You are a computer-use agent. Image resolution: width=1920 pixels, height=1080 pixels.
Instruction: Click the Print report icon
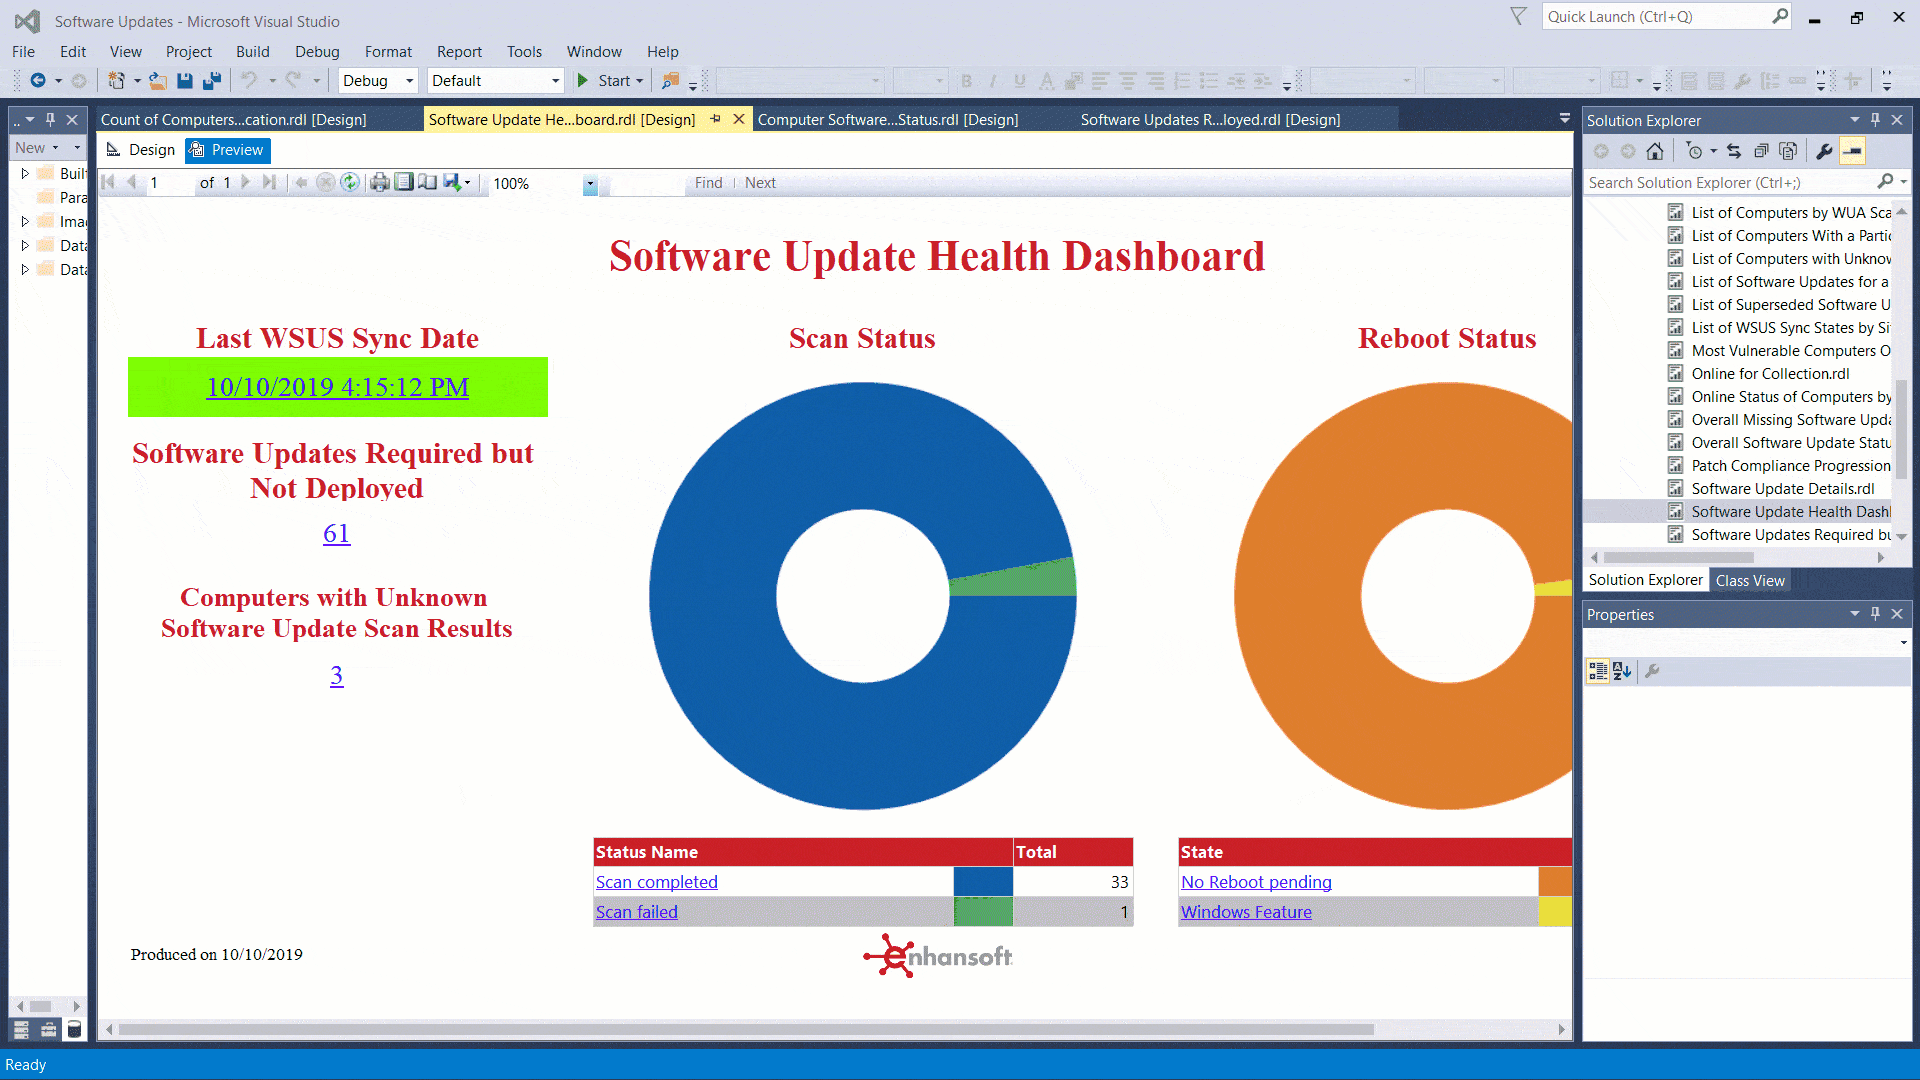click(379, 182)
